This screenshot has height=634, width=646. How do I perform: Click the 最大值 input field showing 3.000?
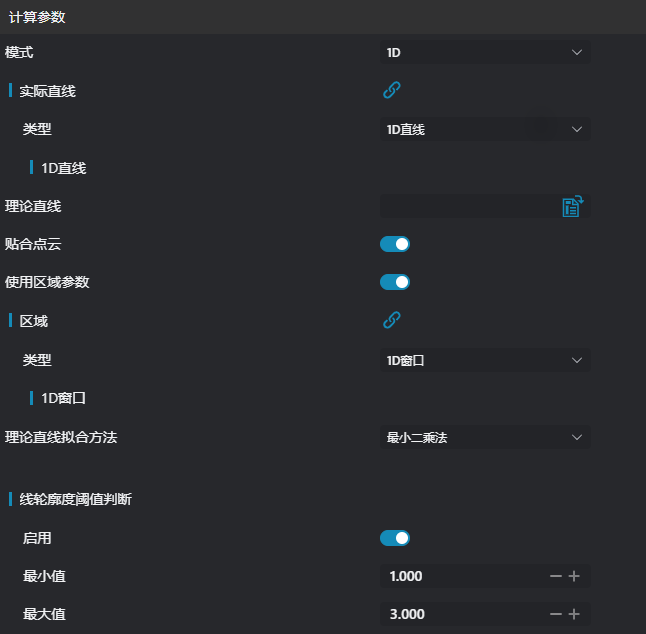point(460,614)
